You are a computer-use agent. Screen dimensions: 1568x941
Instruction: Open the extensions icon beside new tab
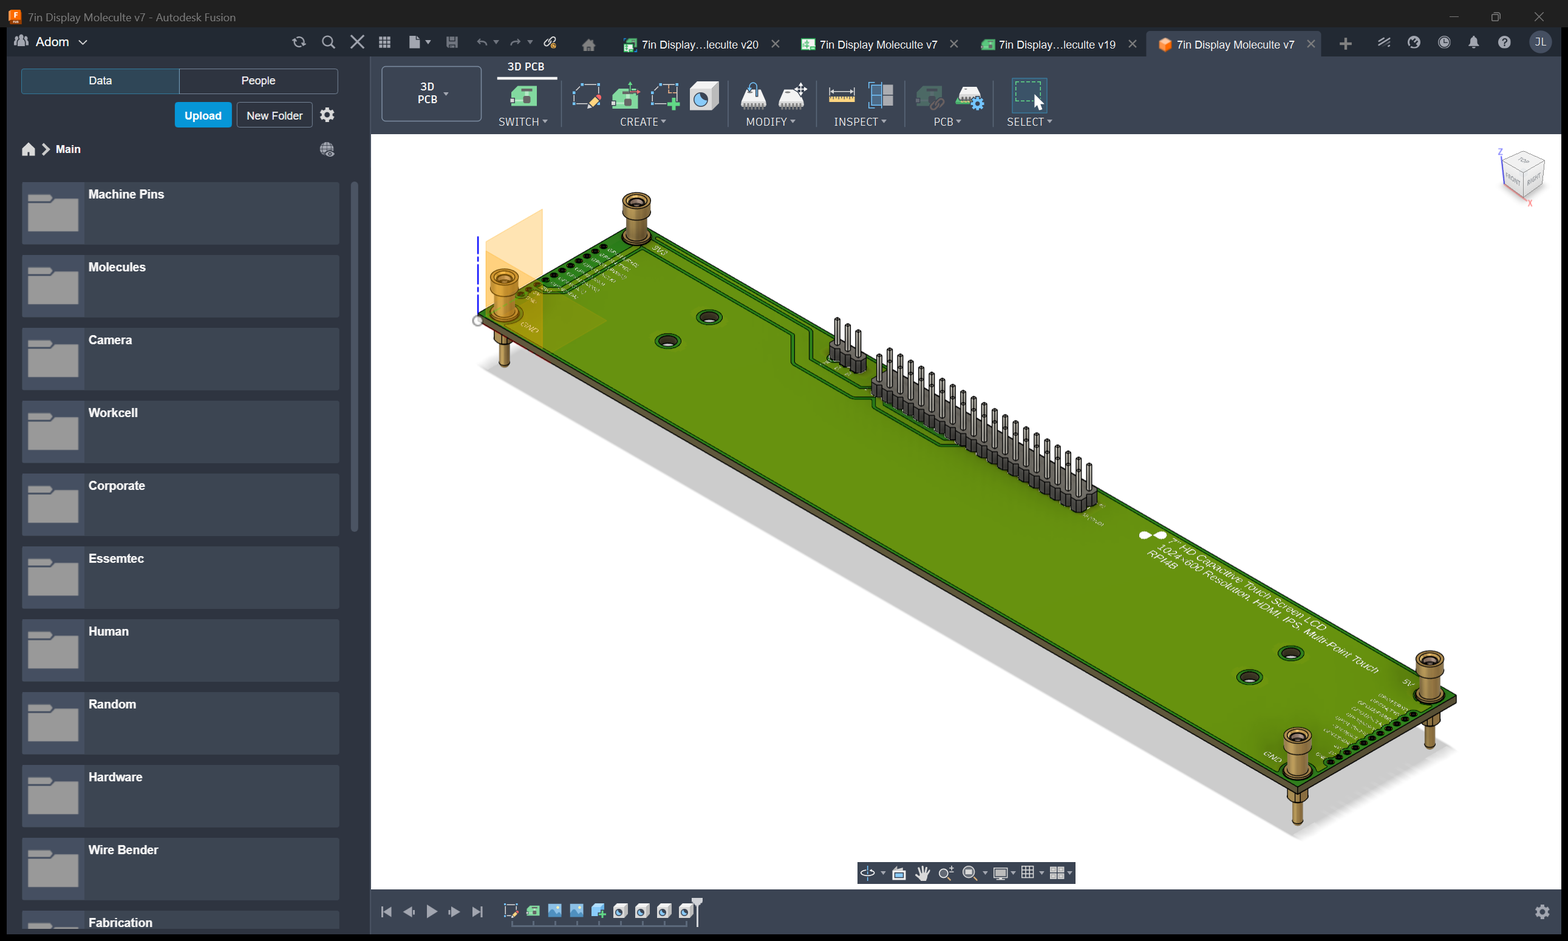[x=1384, y=42]
